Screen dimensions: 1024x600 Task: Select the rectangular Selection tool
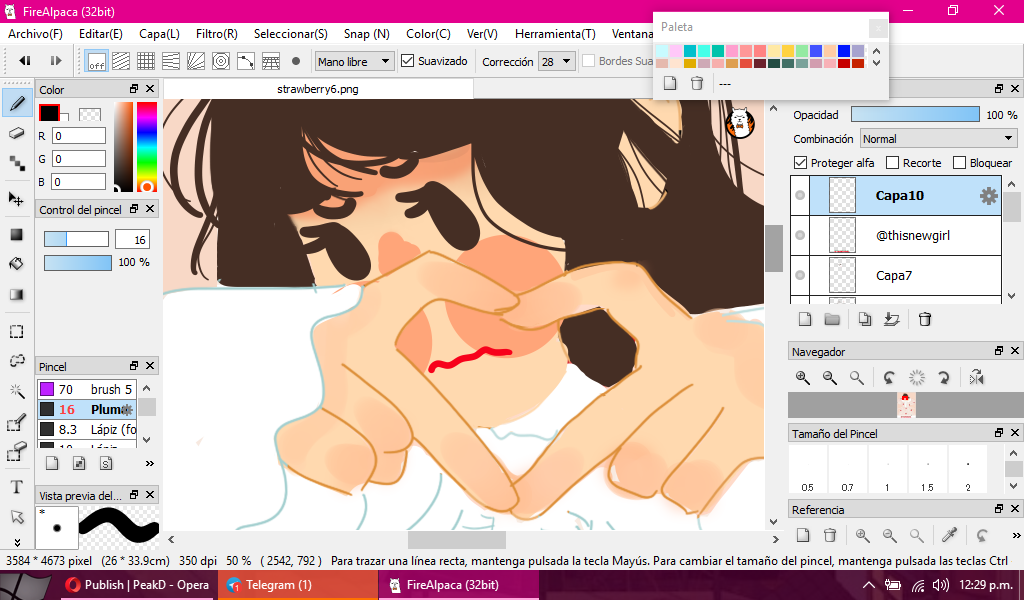tap(16, 332)
